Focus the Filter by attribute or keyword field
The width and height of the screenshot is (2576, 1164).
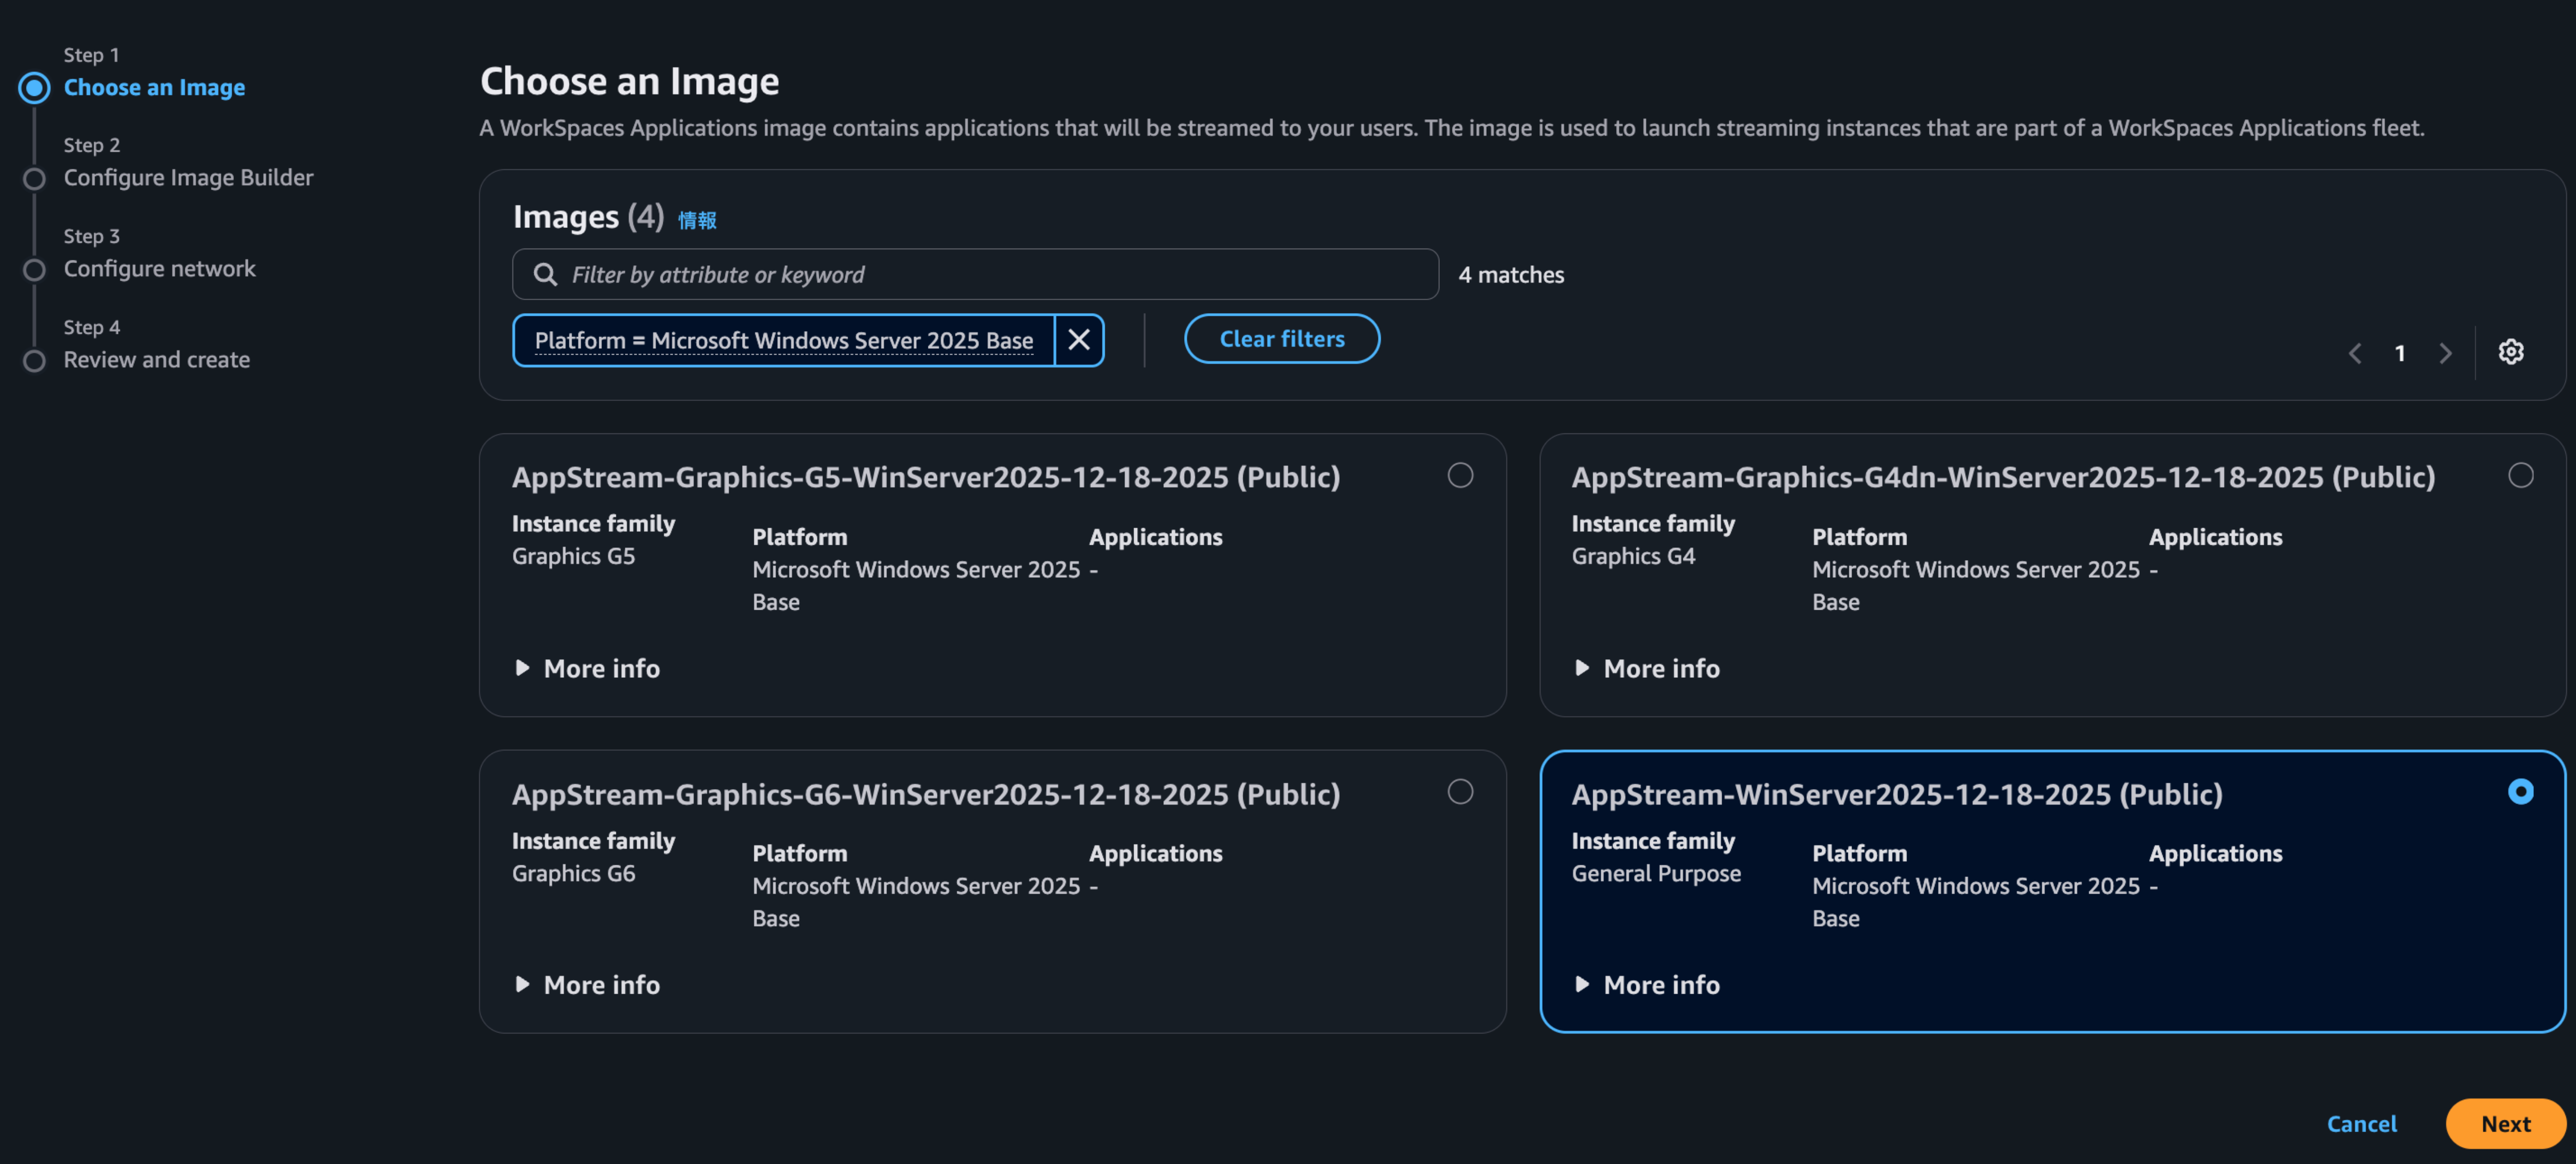[x=975, y=274]
